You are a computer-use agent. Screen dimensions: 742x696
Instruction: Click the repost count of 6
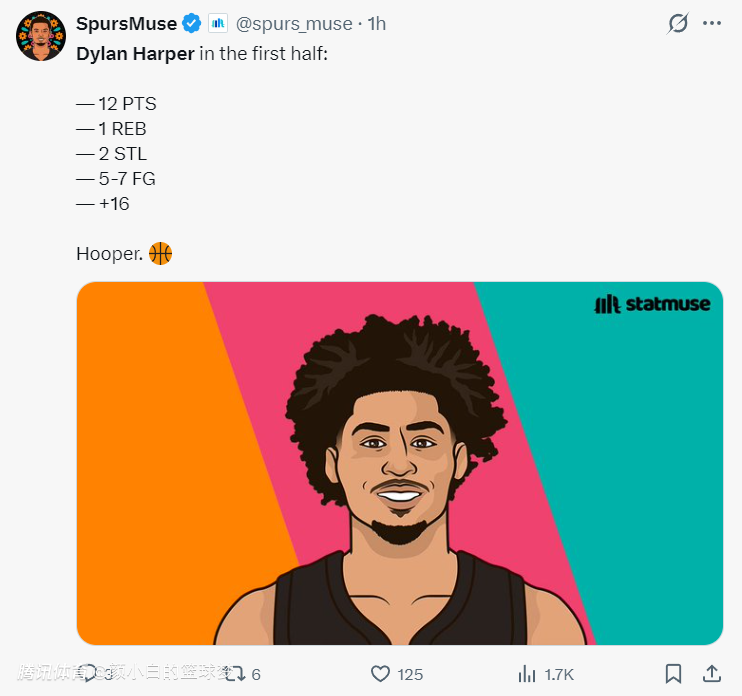click(256, 674)
